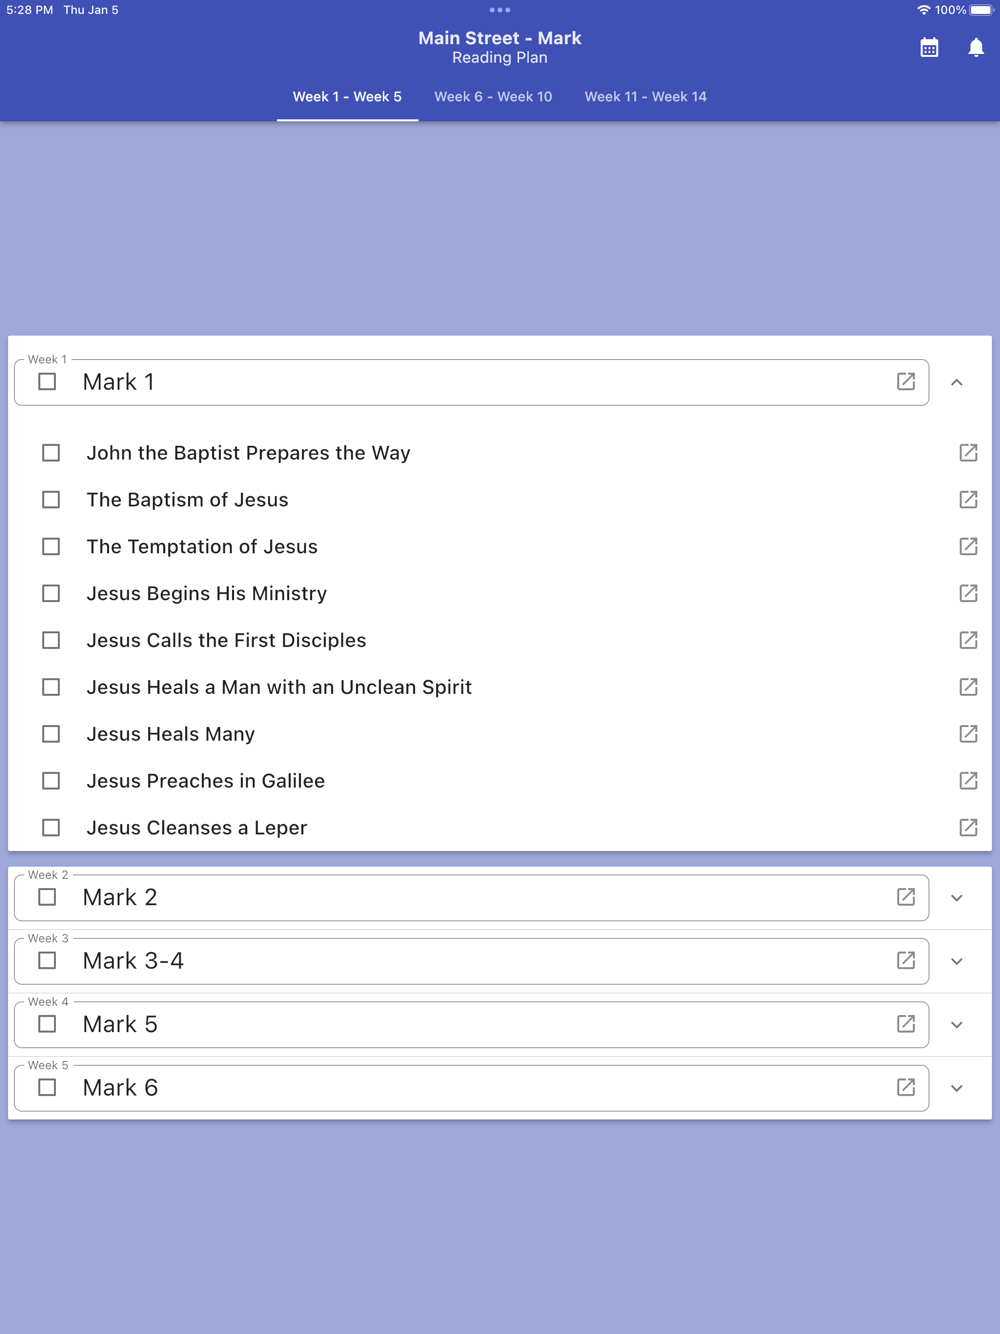
Task: Open external link for The Baptism of Jesus
Action: tap(968, 500)
